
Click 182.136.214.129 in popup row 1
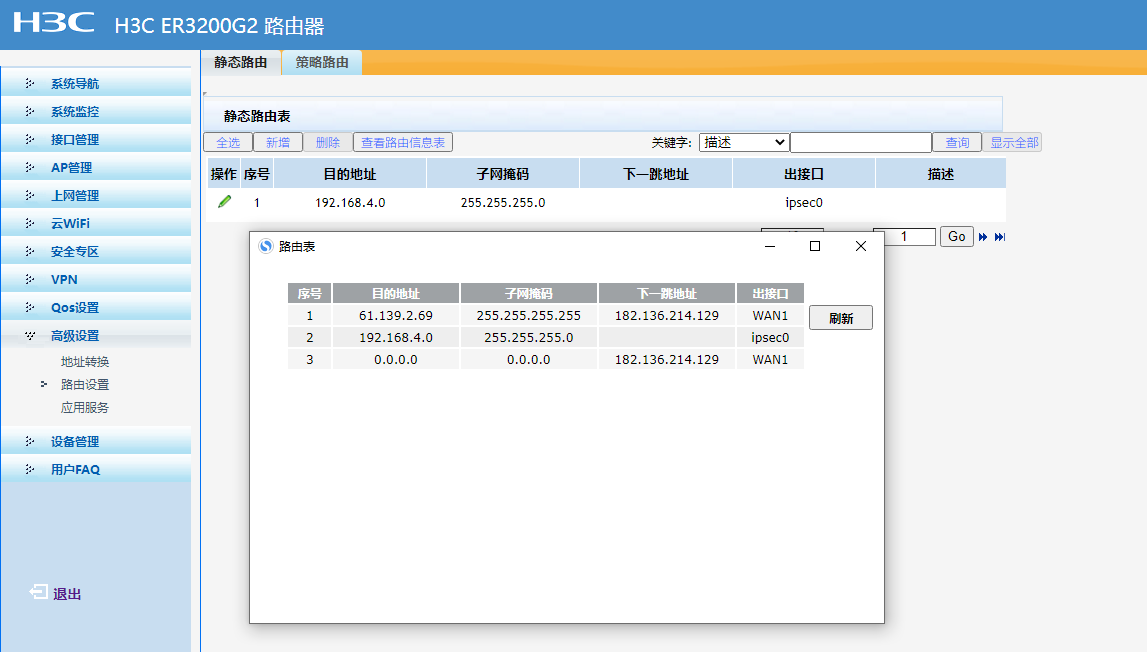[666, 315]
